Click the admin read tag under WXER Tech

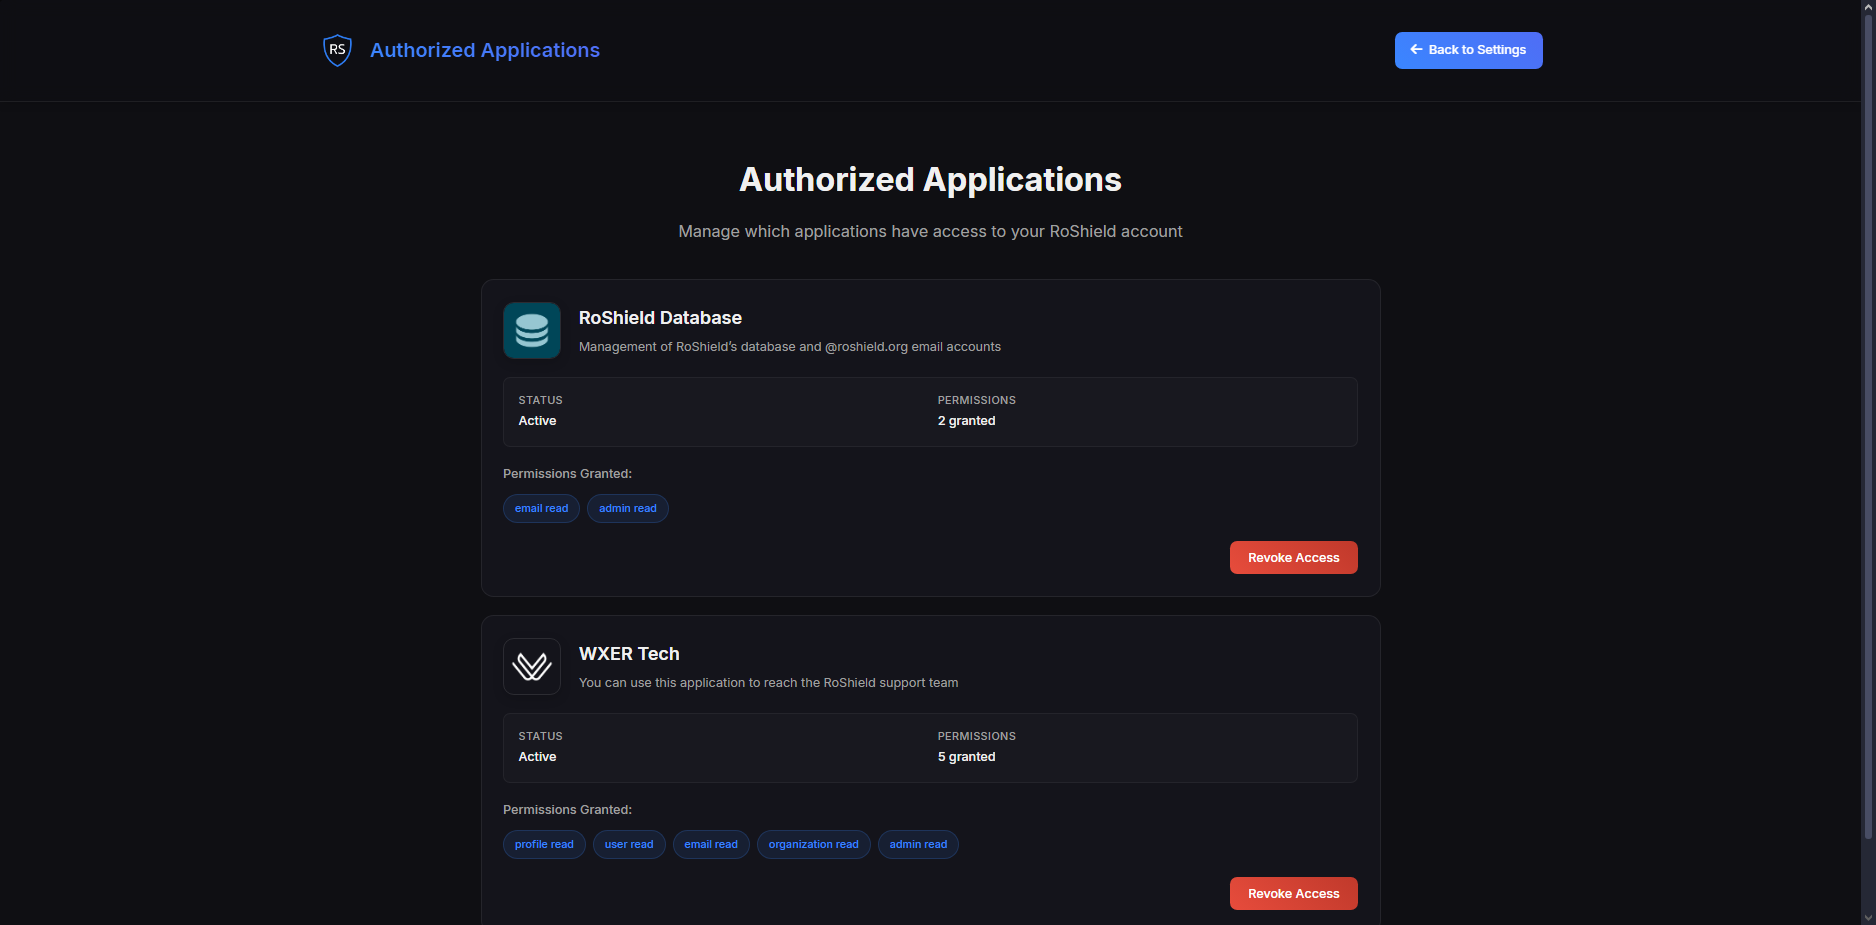(x=918, y=845)
